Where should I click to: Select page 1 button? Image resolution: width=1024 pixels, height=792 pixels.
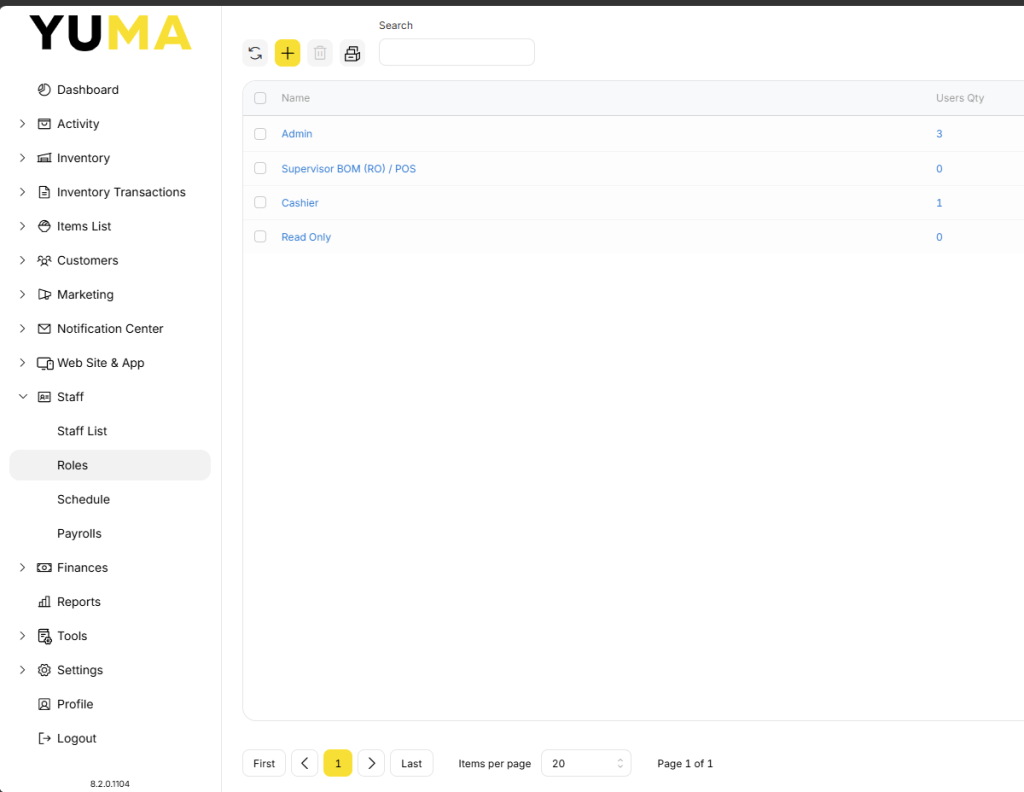pyautogui.click(x=338, y=763)
